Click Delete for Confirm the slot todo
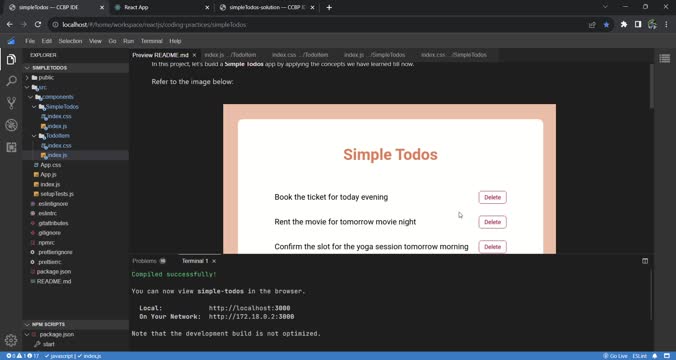Screen dimensions: 676x360 [x=492, y=247]
